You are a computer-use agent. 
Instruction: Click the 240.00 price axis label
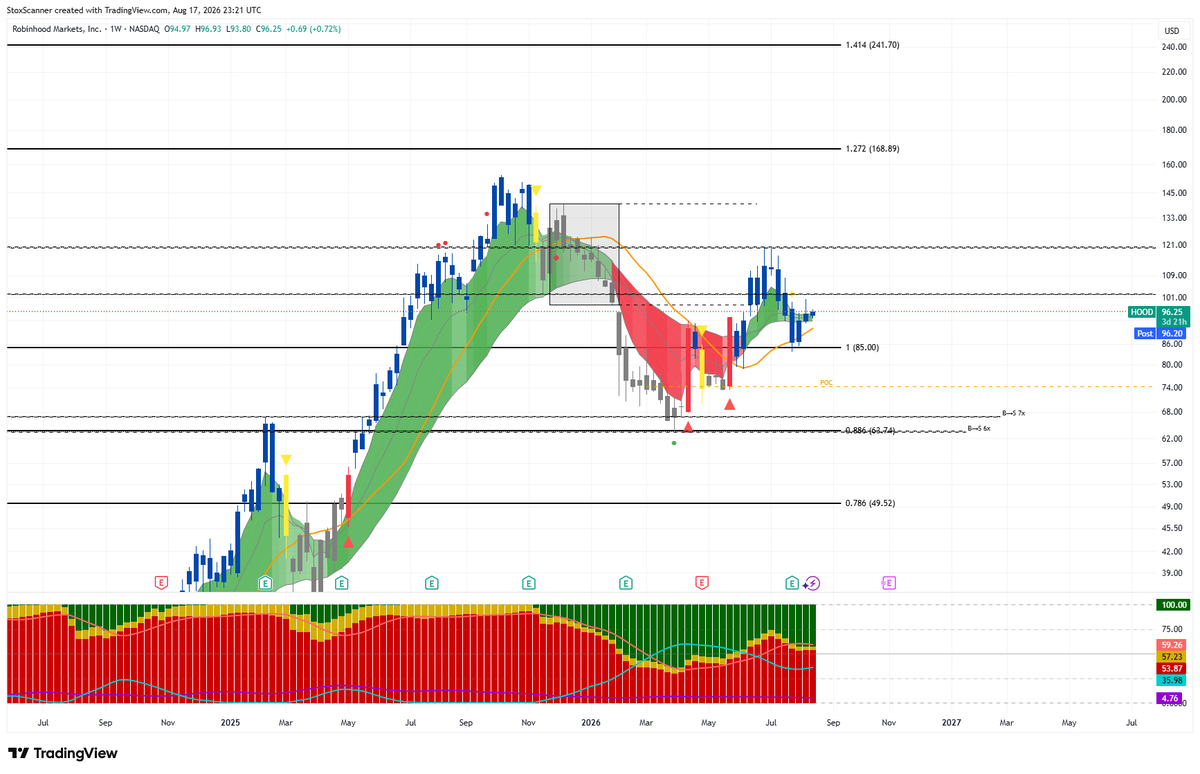(x=1172, y=47)
